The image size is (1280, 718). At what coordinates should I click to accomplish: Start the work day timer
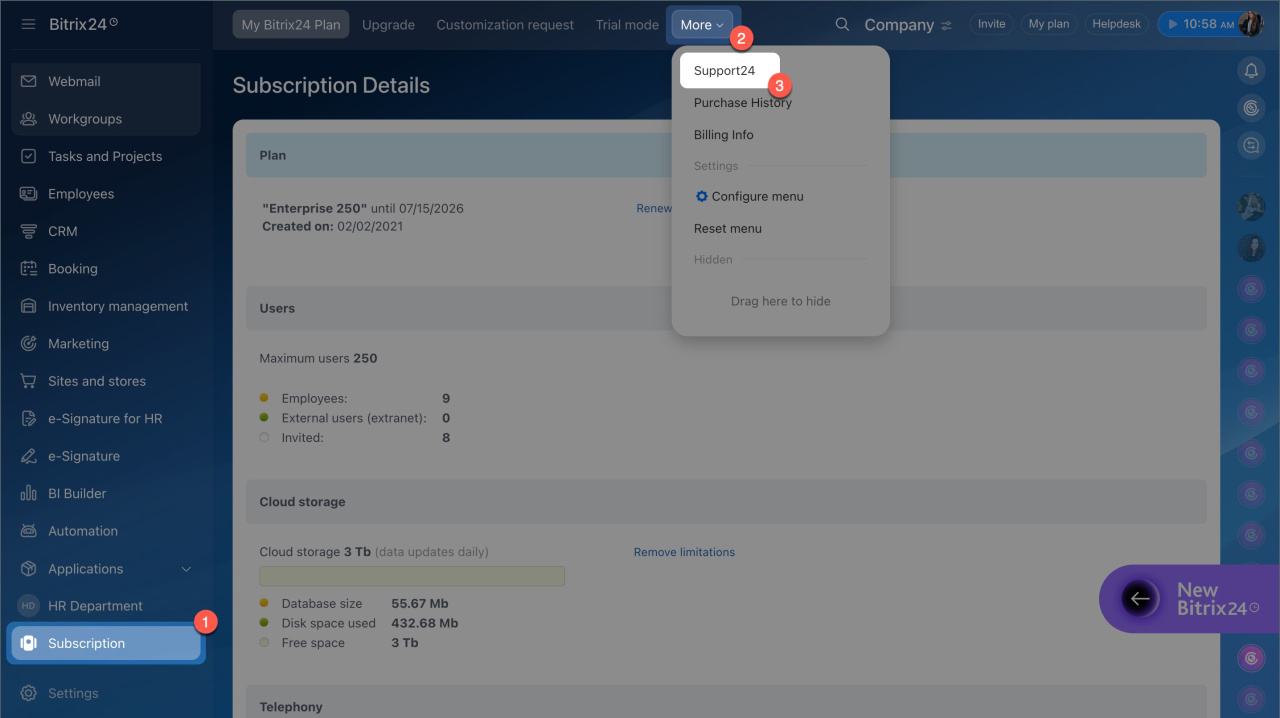[x=1173, y=24]
